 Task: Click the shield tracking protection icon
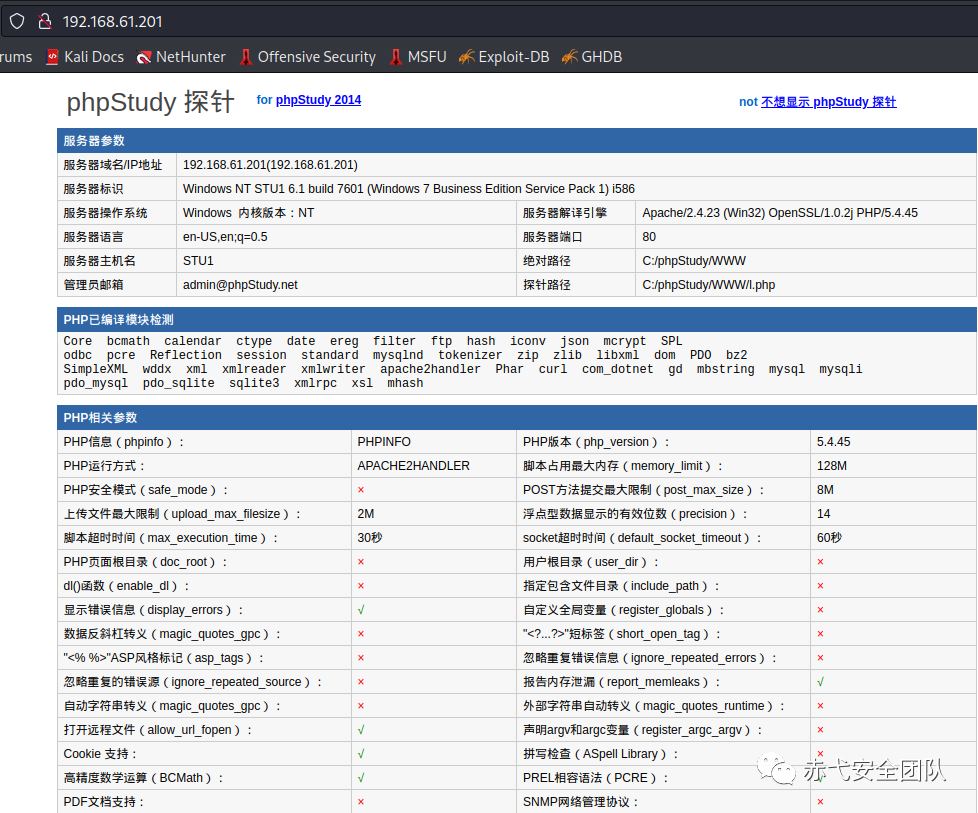point(17,21)
